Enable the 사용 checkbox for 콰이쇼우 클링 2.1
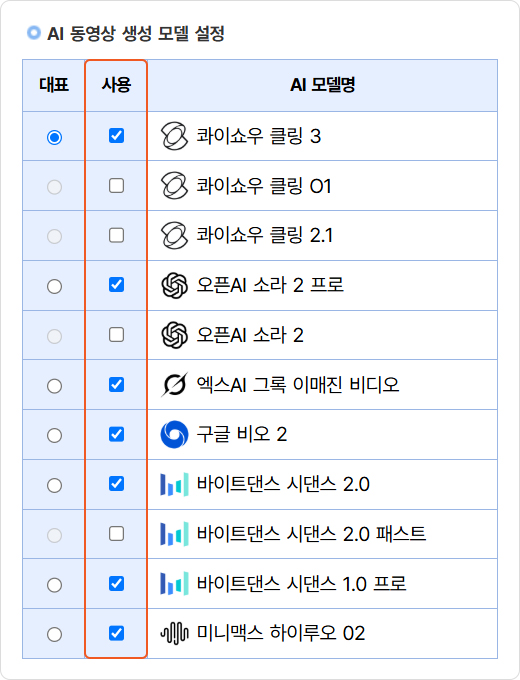Image resolution: width=520 pixels, height=680 pixels. 116,235
